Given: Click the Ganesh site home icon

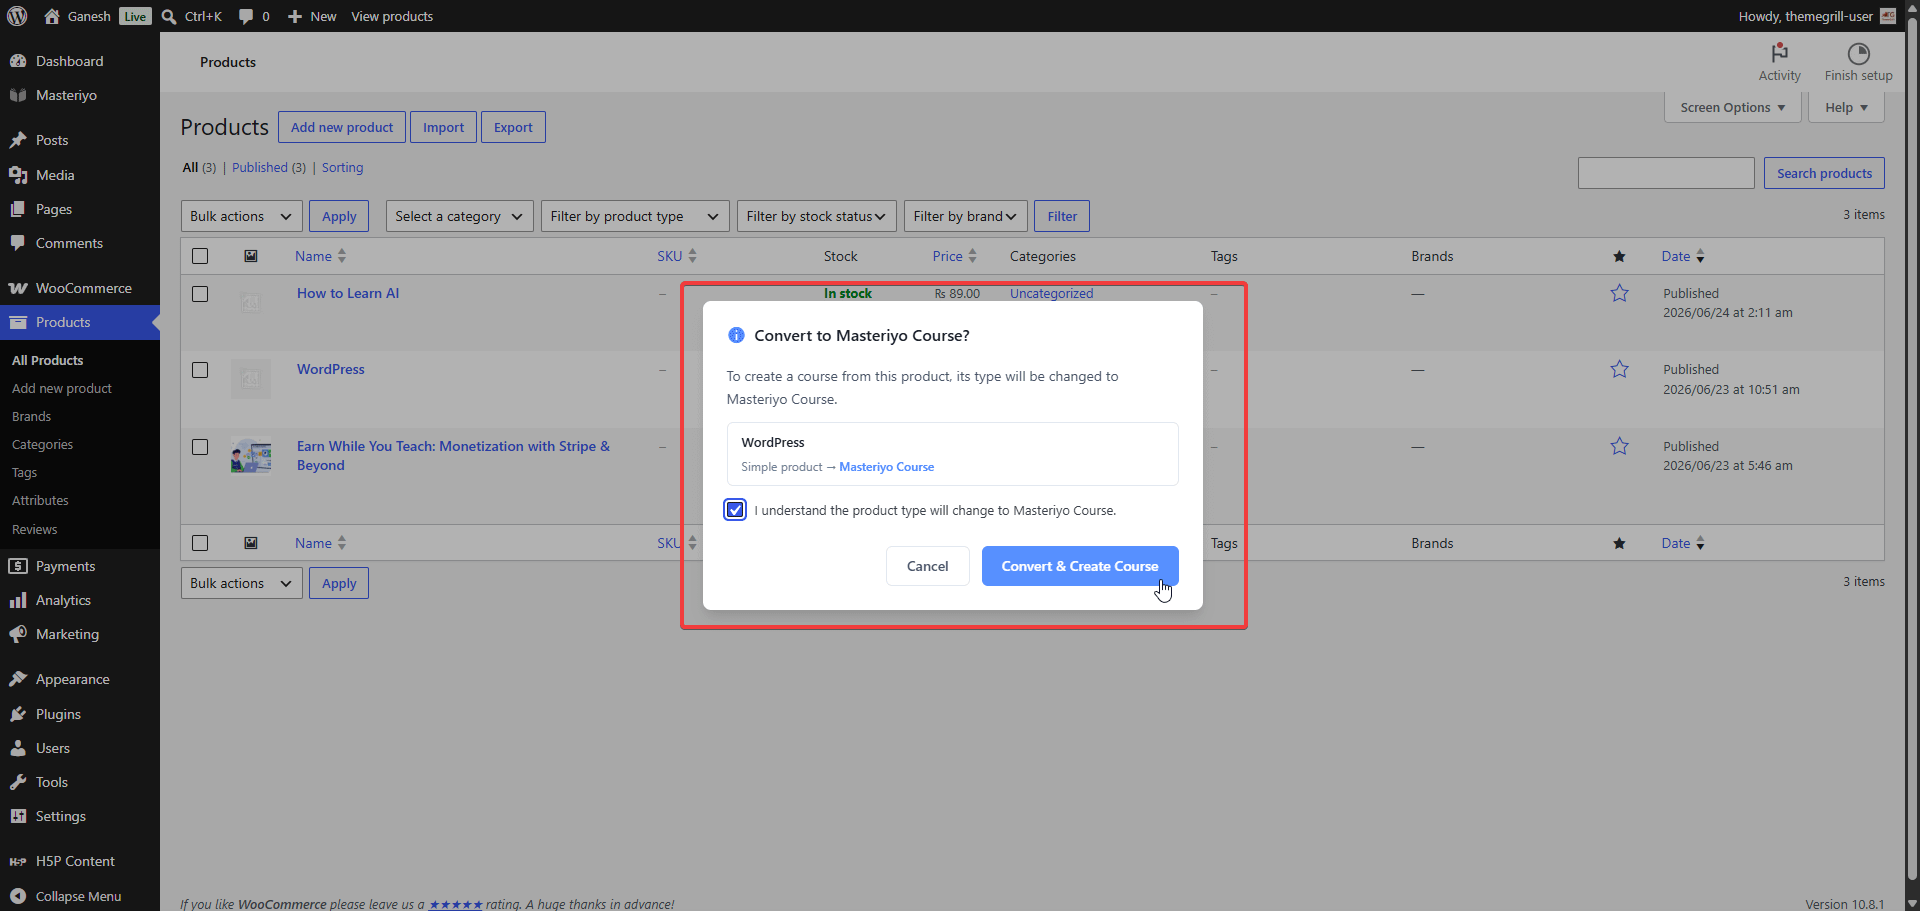Looking at the screenshot, I should point(52,16).
